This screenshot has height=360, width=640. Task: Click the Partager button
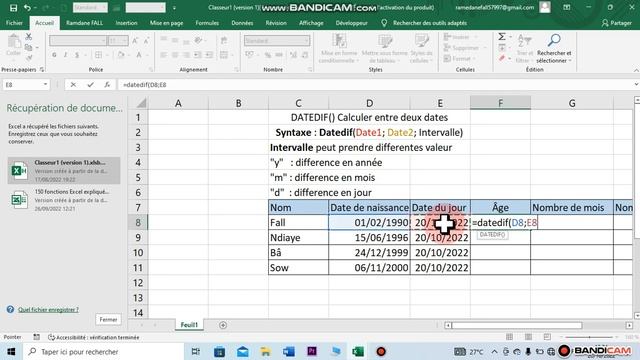[x=617, y=23]
